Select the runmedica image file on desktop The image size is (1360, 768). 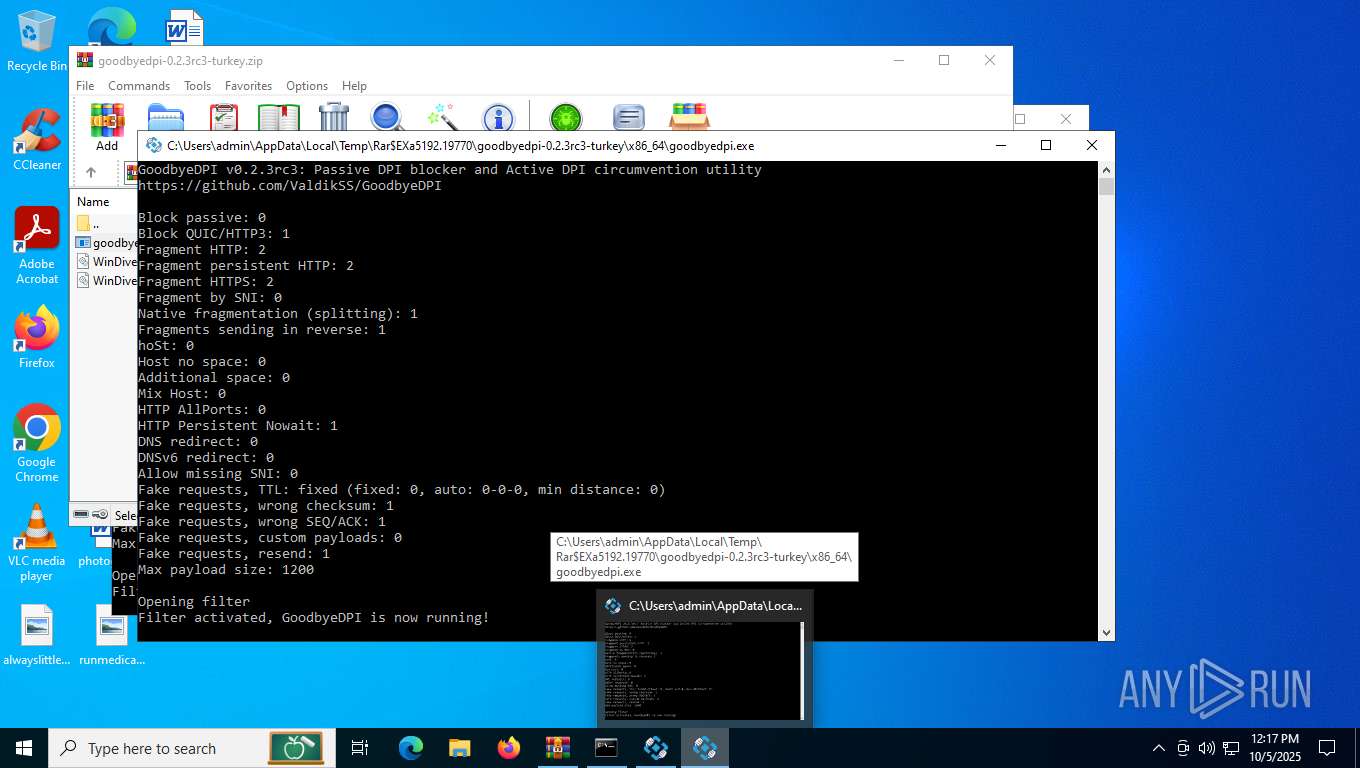tap(112, 636)
